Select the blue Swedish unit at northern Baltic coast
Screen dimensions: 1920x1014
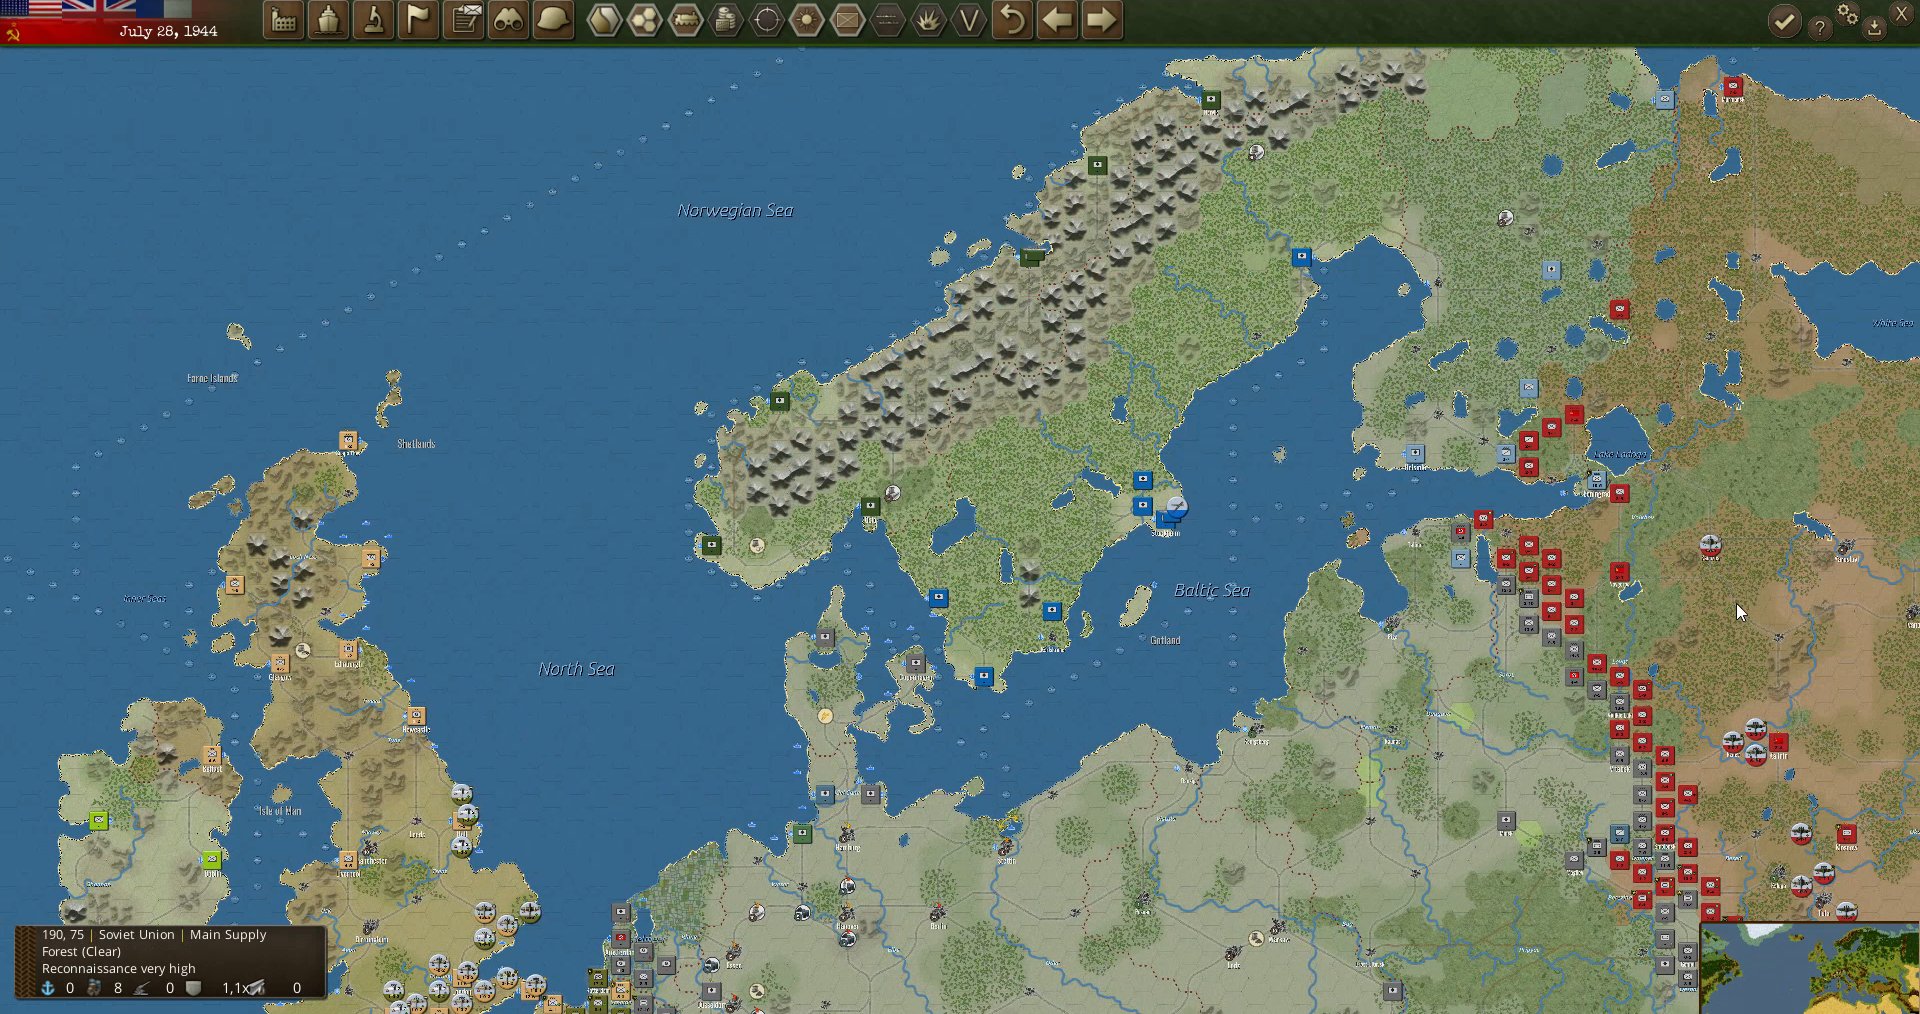click(1301, 257)
